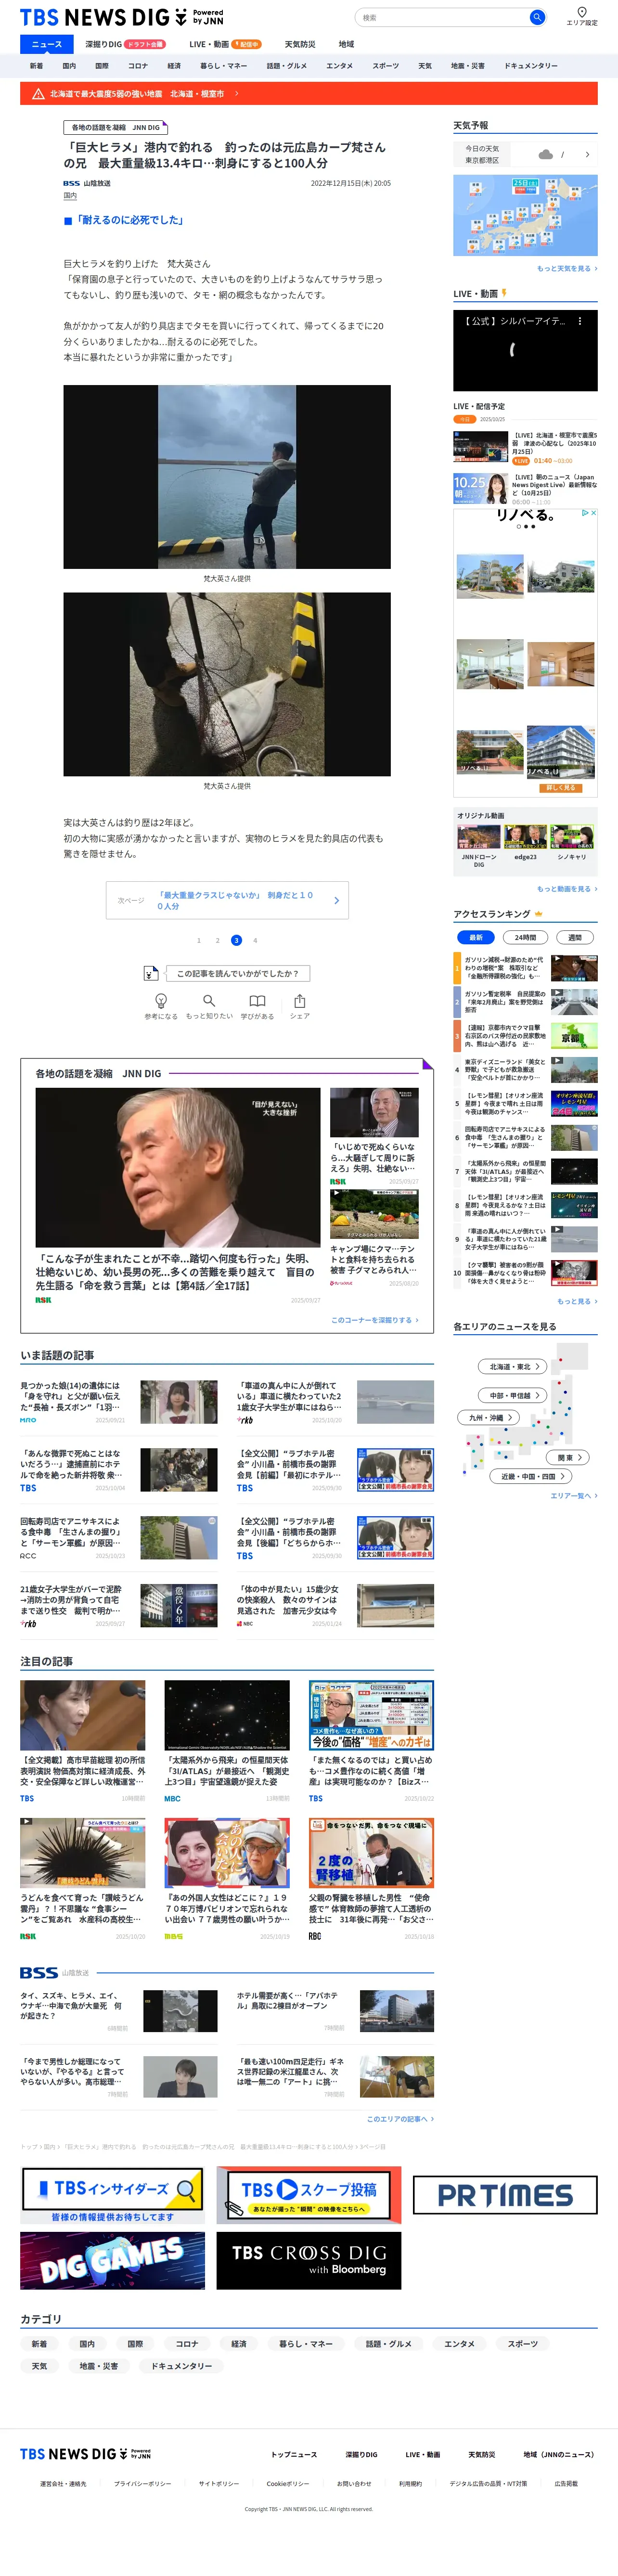Screen dimensions: 618x2576
Task: Open the PR TIMES banner
Action: 505,2195
